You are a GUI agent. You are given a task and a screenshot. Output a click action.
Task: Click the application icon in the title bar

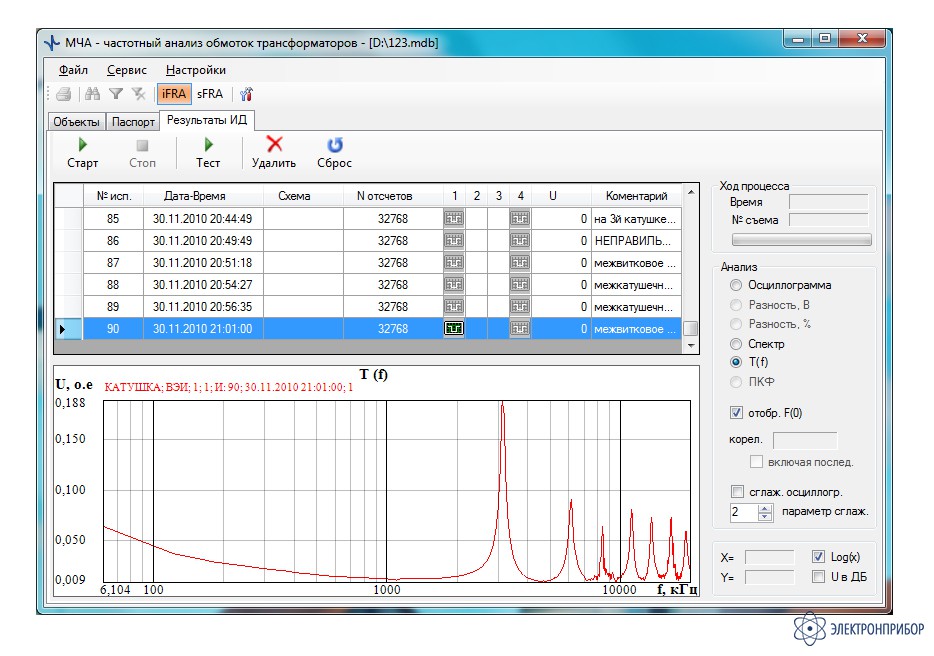point(53,43)
